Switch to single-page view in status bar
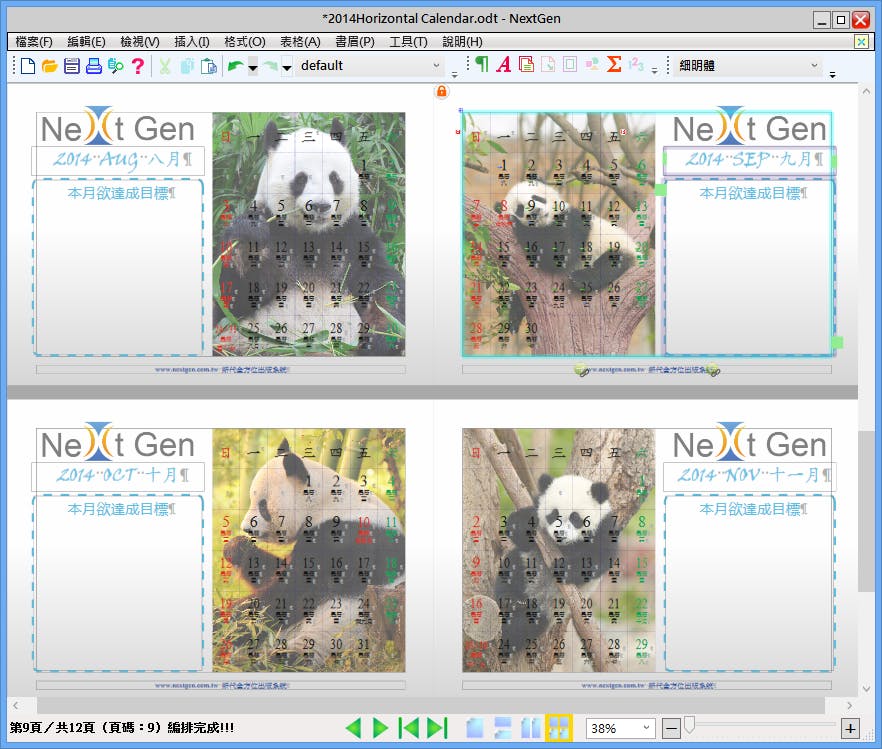This screenshot has width=882, height=749. point(476,729)
